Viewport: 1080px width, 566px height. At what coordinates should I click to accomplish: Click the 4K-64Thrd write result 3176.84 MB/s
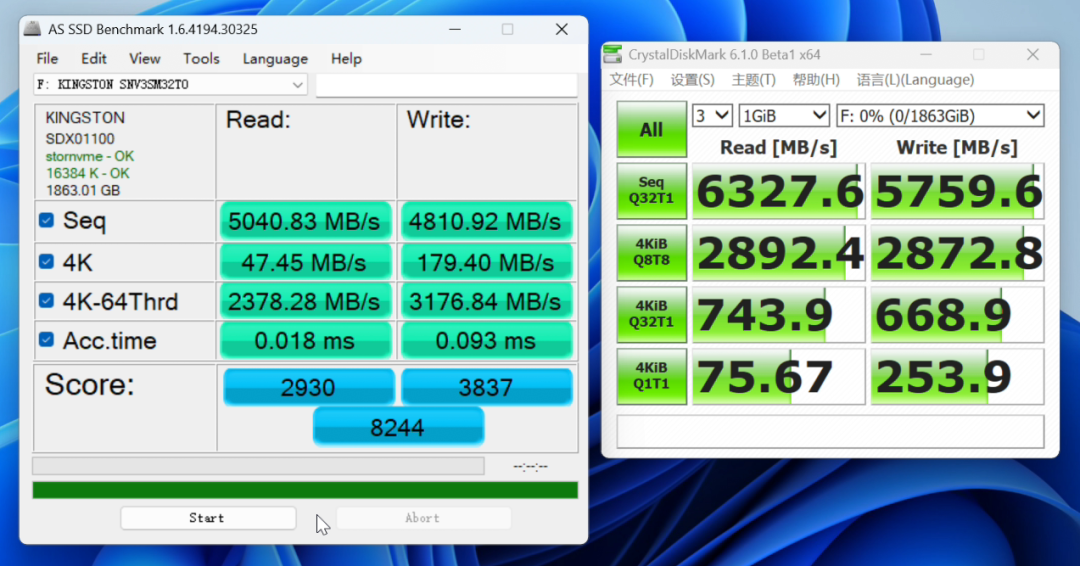pos(486,302)
